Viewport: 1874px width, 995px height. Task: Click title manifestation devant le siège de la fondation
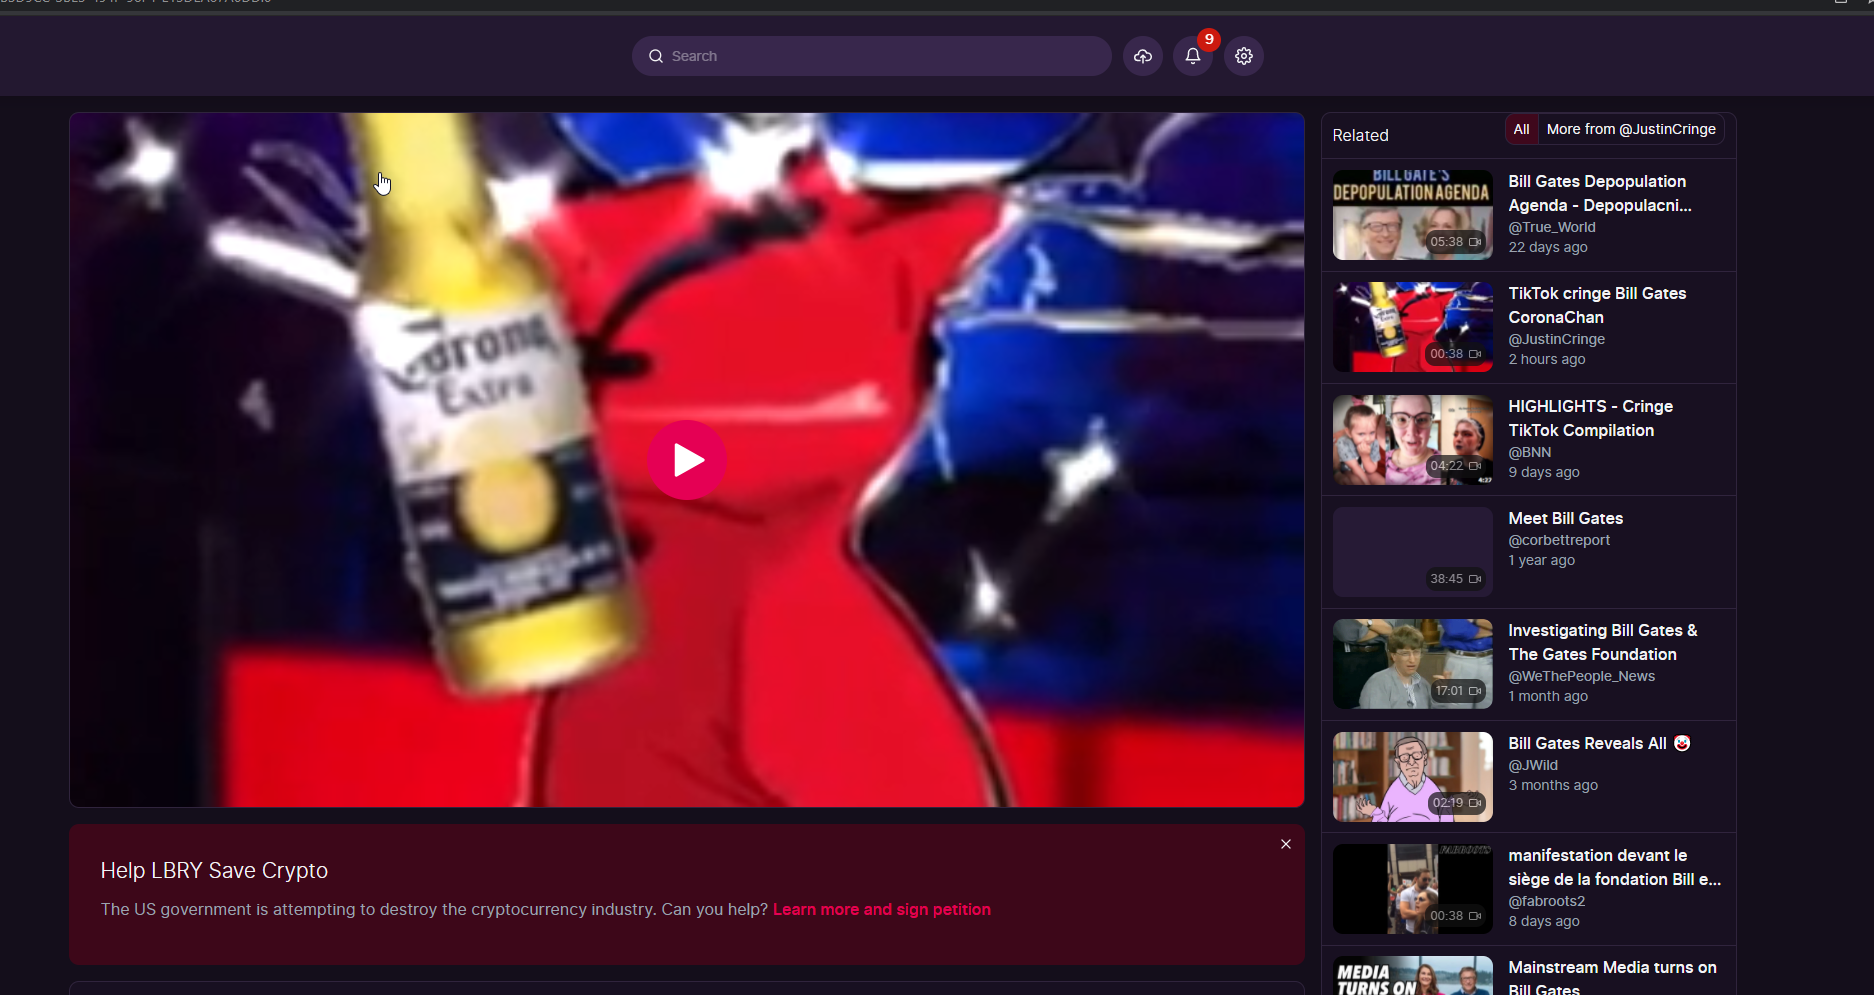click(1614, 867)
